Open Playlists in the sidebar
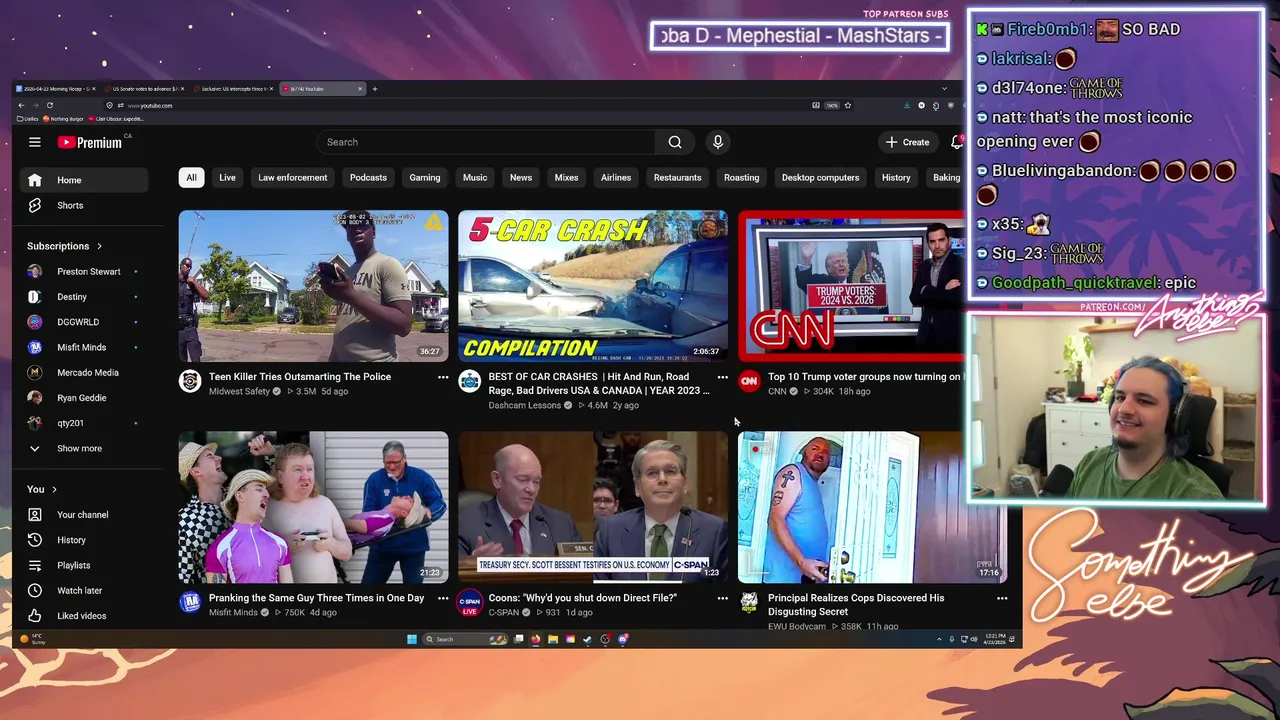1280x720 pixels. coord(84,565)
